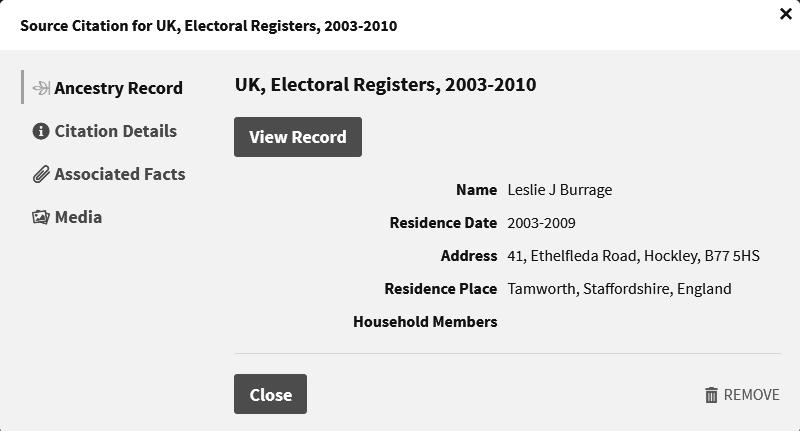Click the Citation Details info icon
Screen dimensions: 800x431
pos(41,131)
